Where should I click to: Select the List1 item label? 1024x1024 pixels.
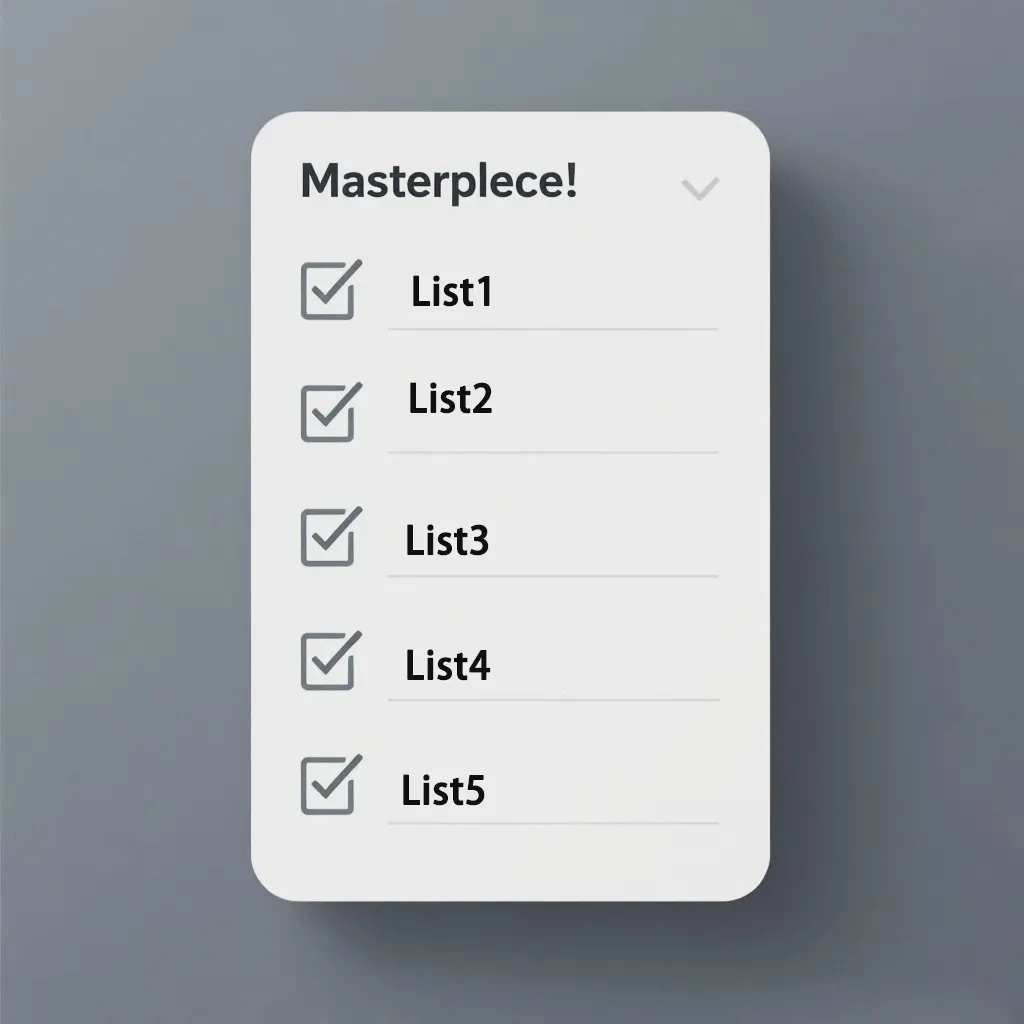pos(452,292)
